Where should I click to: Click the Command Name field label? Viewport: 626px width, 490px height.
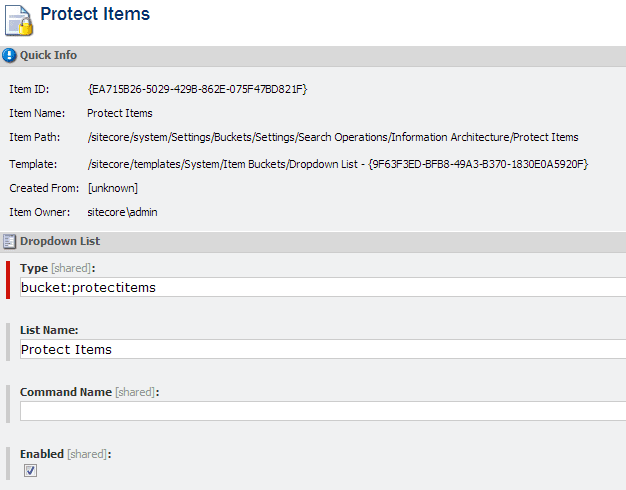pos(65,392)
